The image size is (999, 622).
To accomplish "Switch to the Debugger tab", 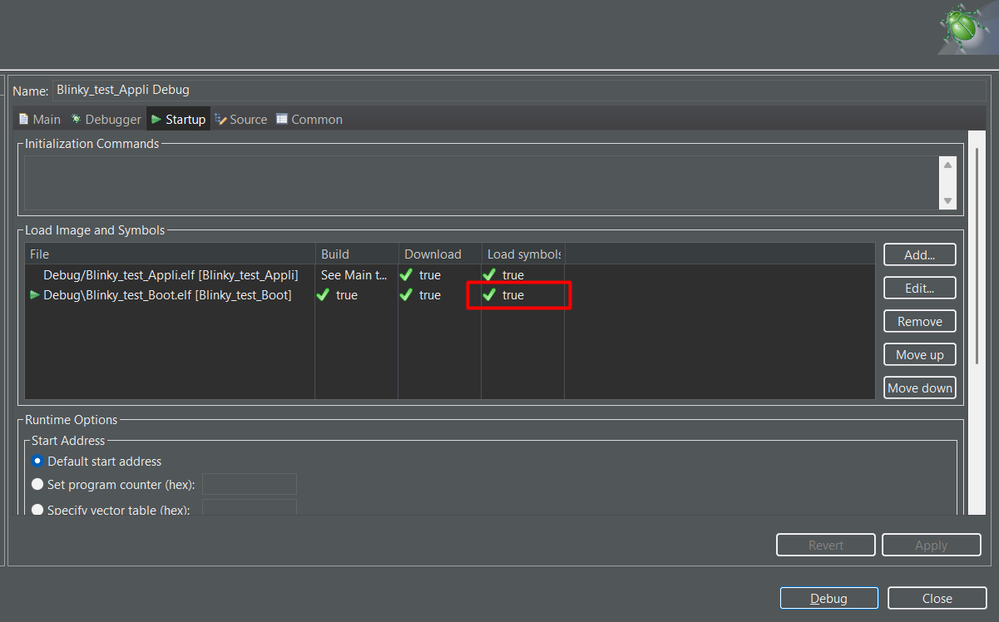I will 106,119.
